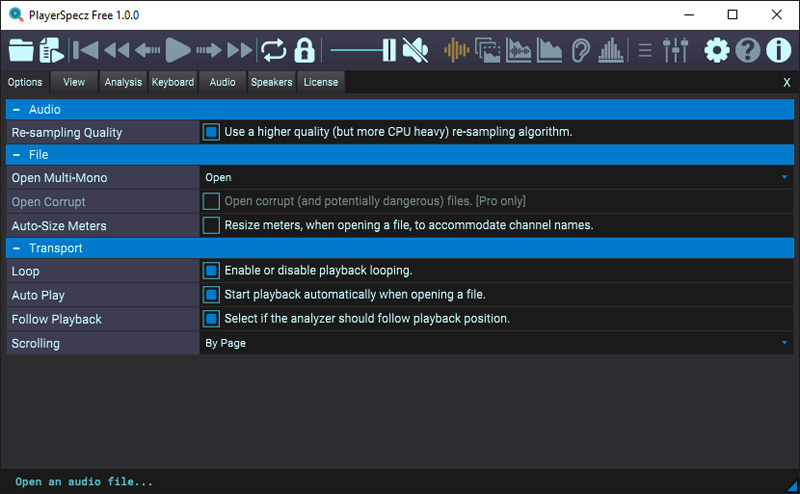Screen dimensions: 800x494
Task: Switch to the Keyboard tab
Action: pyautogui.click(x=173, y=82)
